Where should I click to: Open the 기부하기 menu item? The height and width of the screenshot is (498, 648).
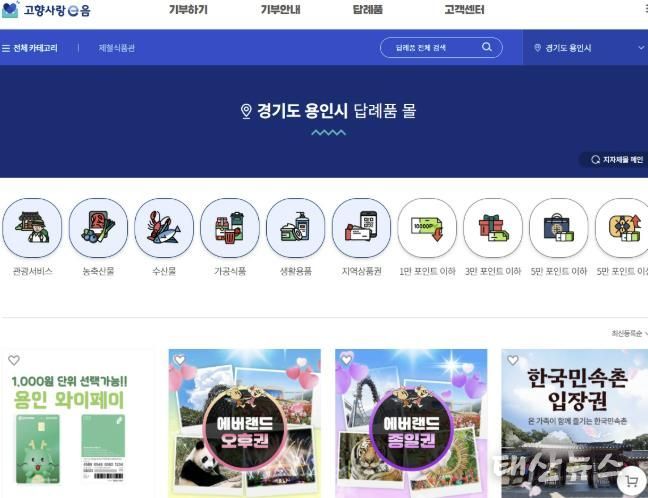tap(188, 10)
